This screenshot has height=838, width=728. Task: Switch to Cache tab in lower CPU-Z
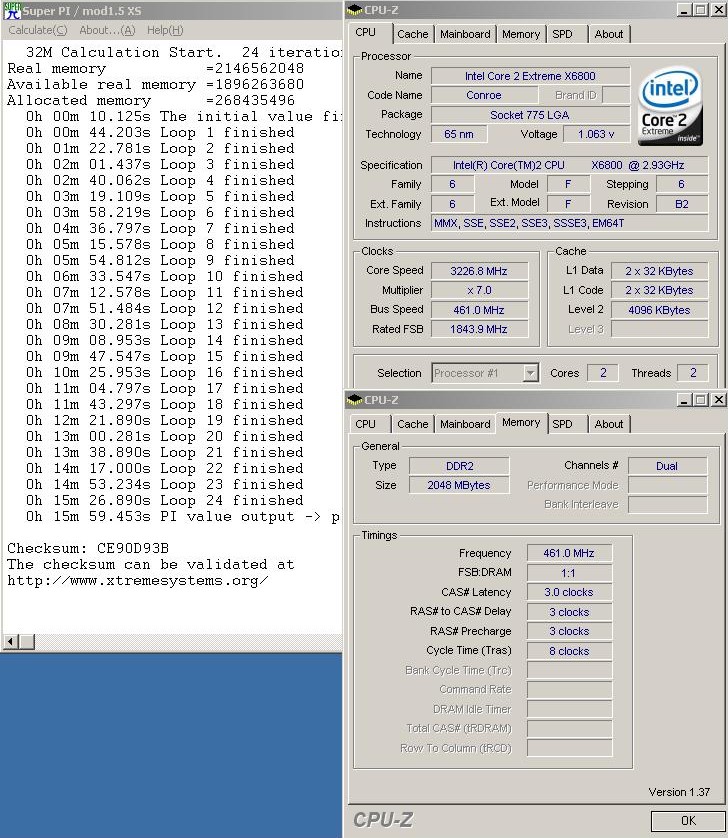[413, 424]
